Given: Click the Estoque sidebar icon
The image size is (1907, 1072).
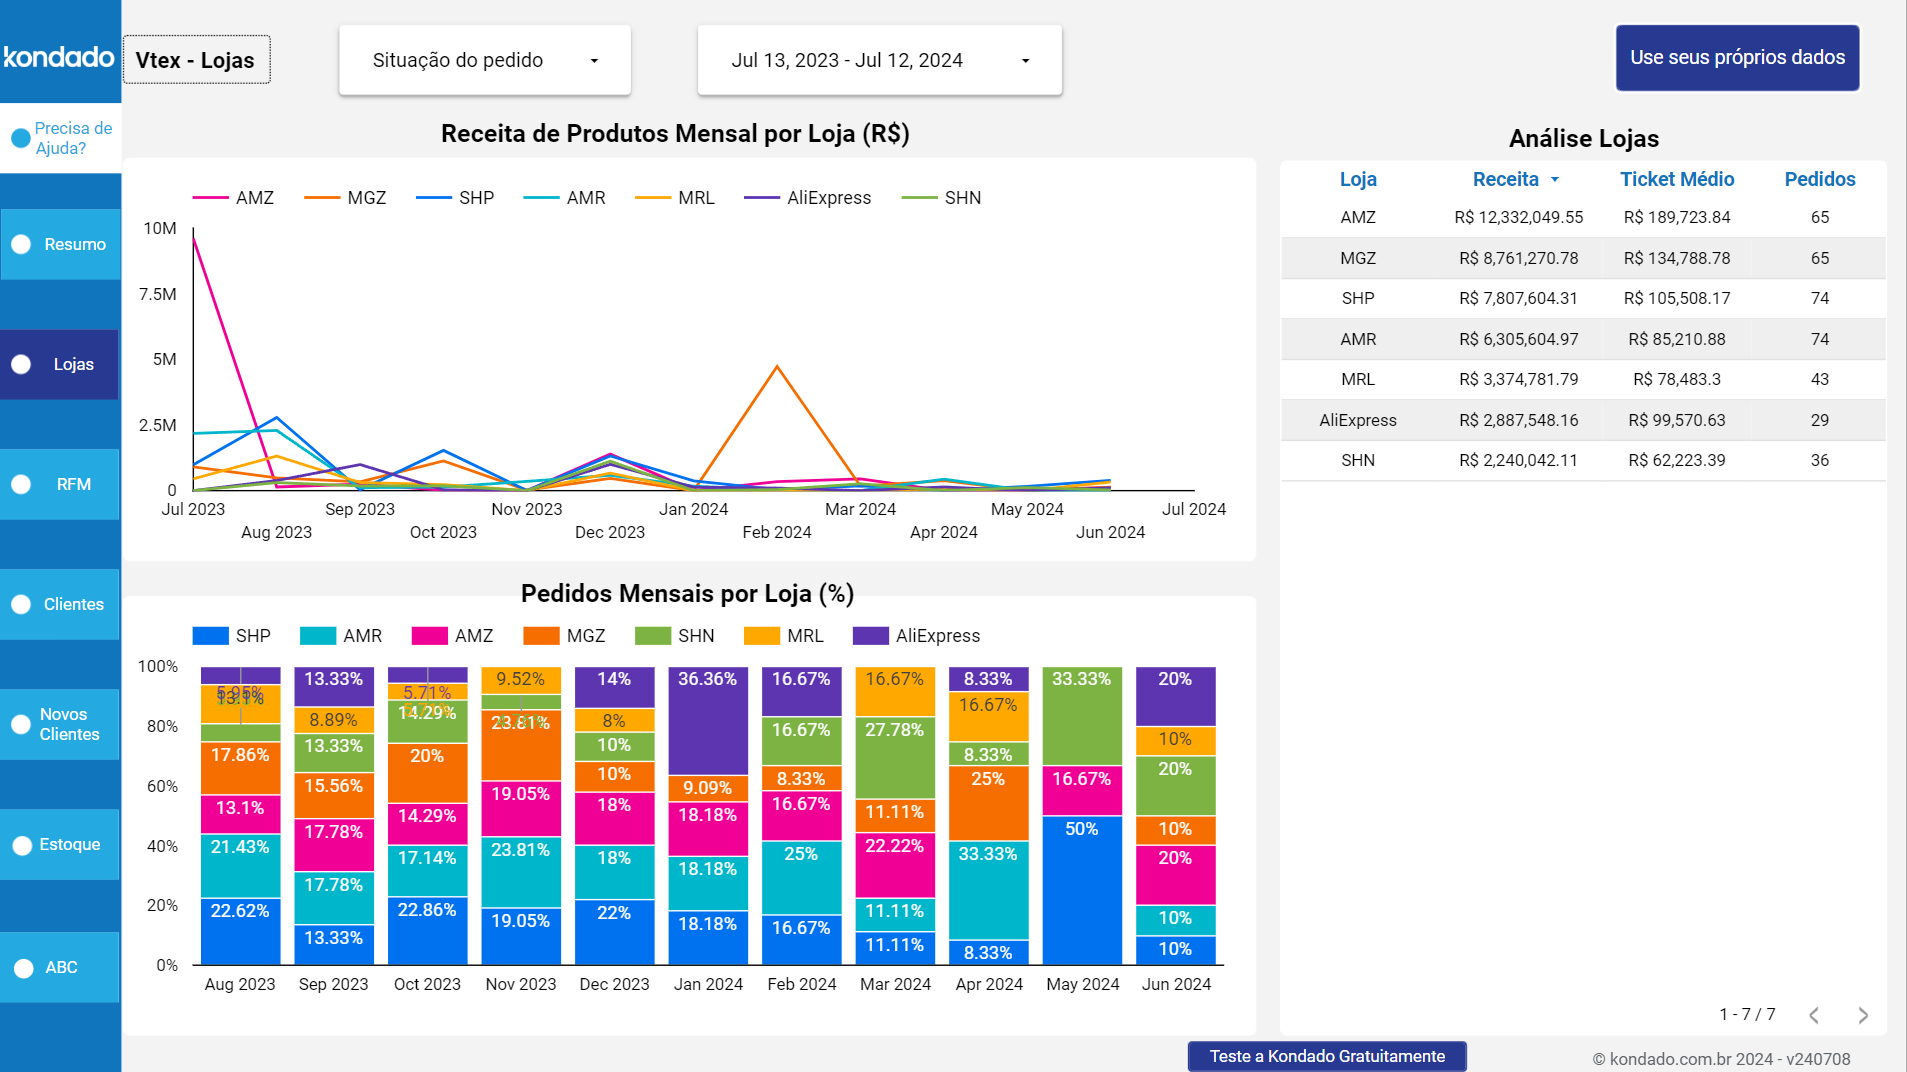Looking at the screenshot, I should [20, 844].
